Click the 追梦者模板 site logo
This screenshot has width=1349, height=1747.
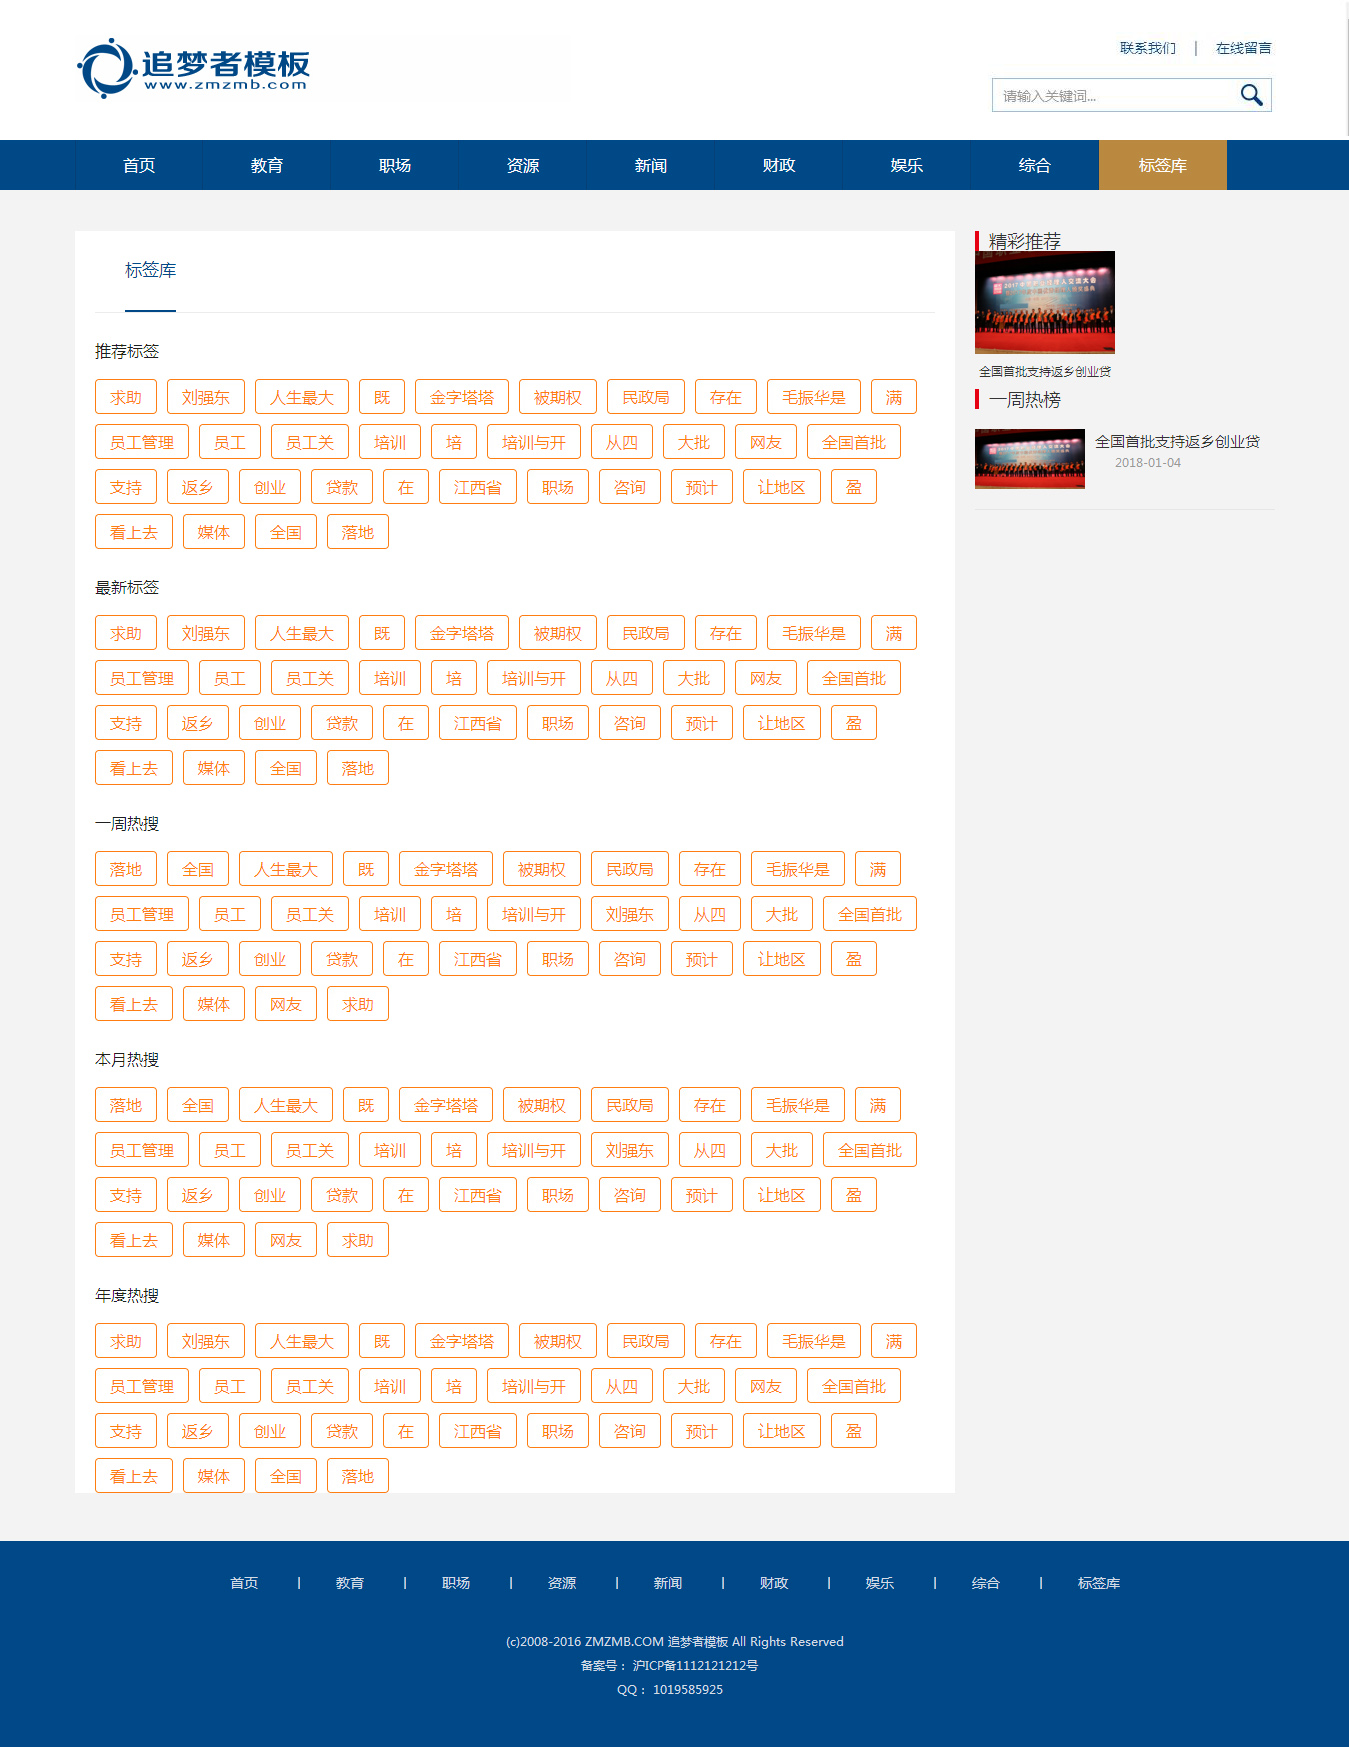(x=194, y=68)
